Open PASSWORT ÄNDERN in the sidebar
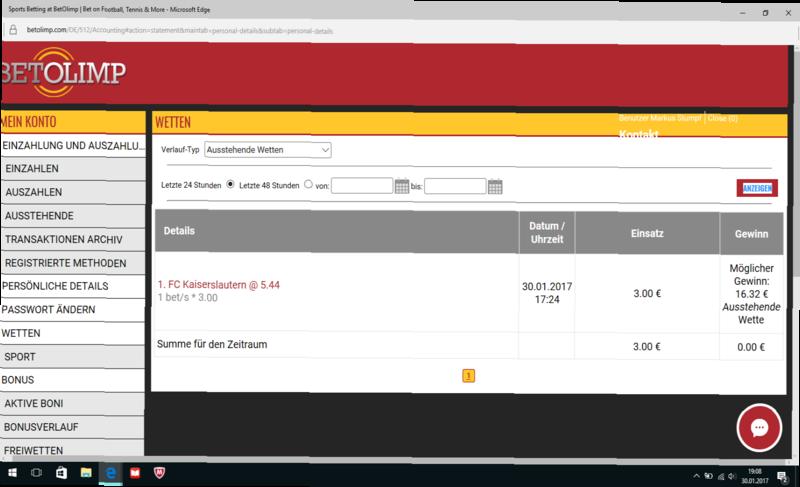 [73, 310]
